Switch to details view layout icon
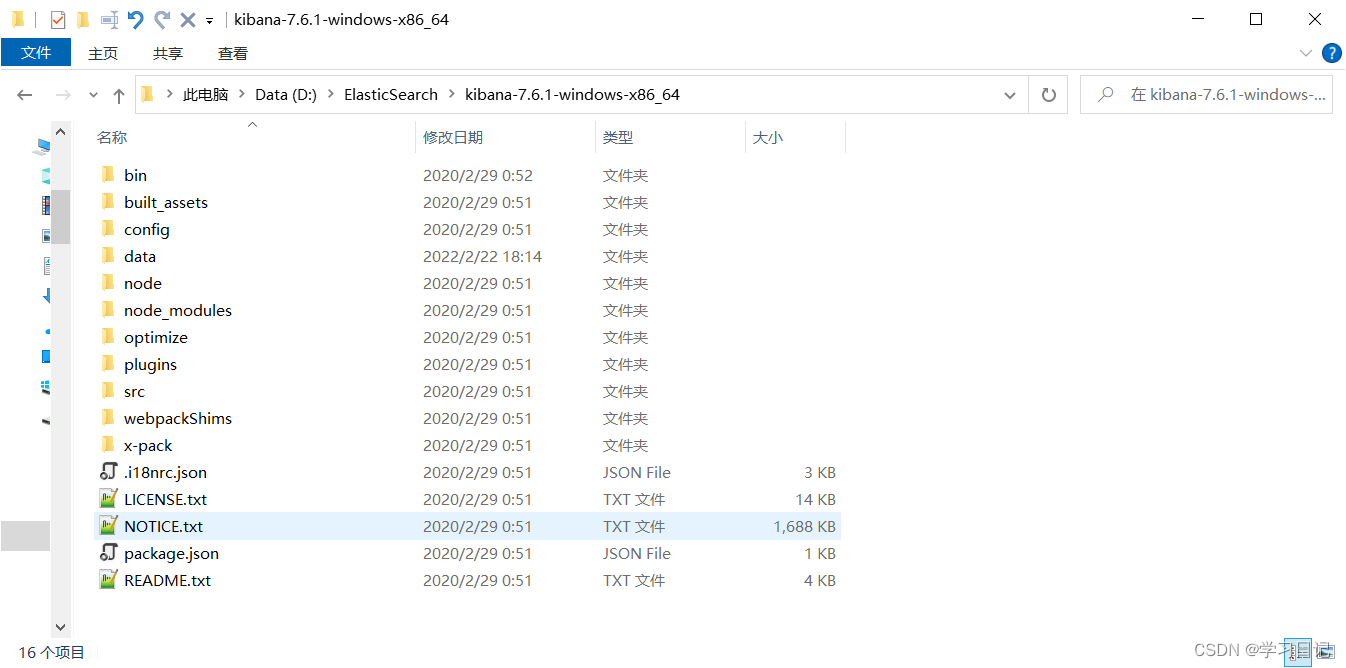This screenshot has width=1346, height=668. click(x=1297, y=651)
